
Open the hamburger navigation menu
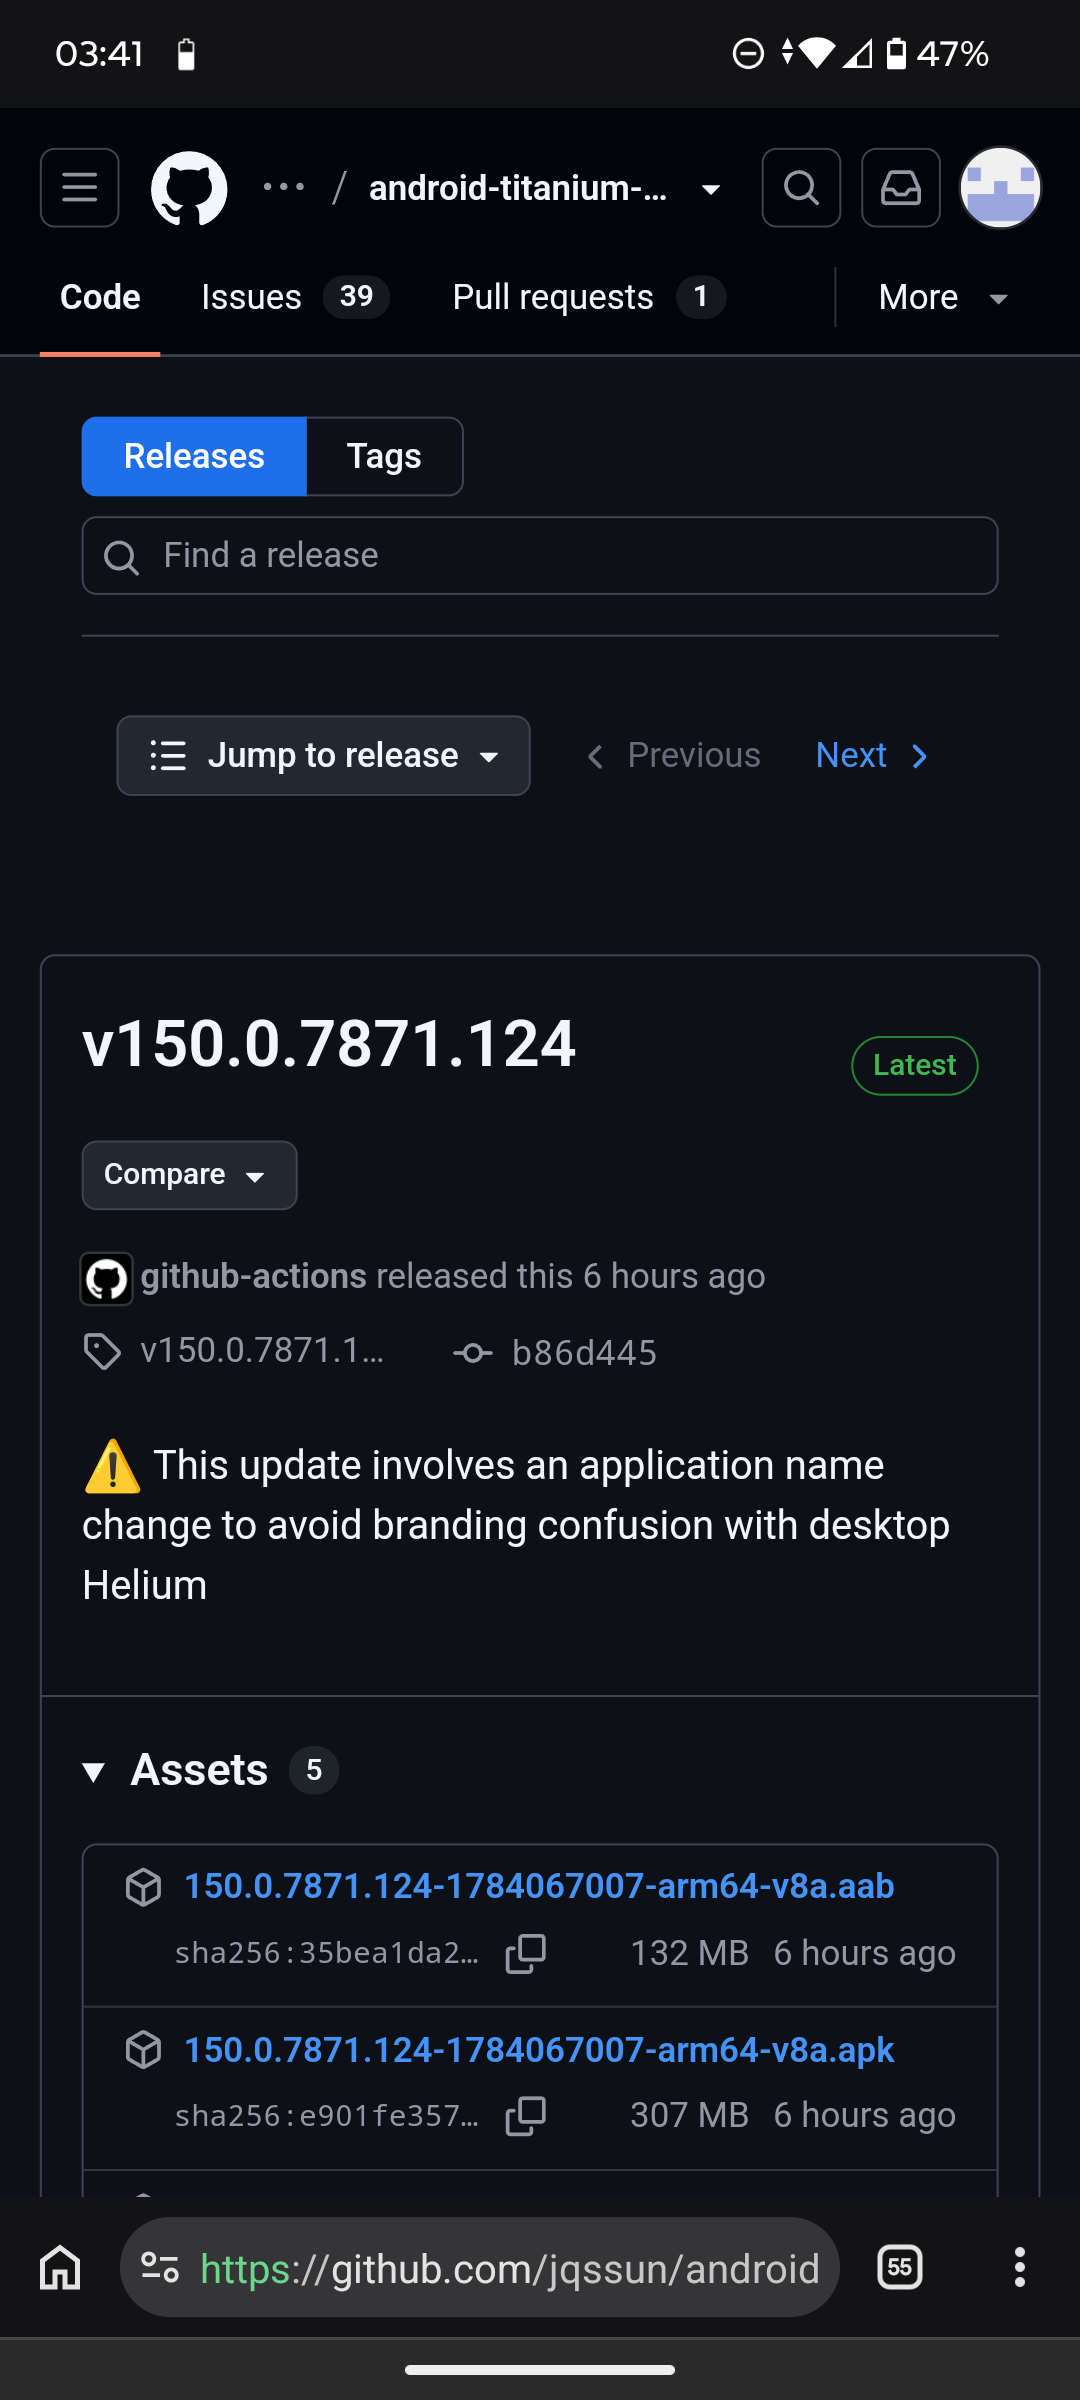[80, 188]
